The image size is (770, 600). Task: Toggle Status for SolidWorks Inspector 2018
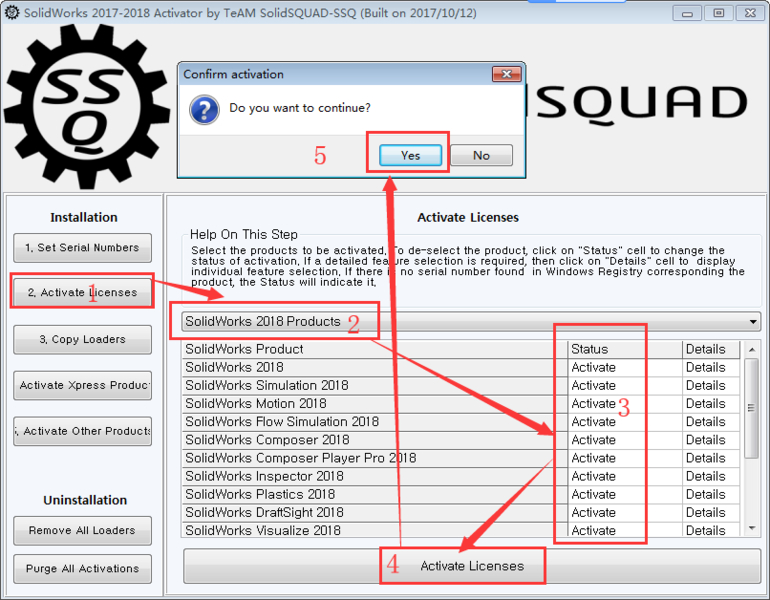click(x=624, y=476)
